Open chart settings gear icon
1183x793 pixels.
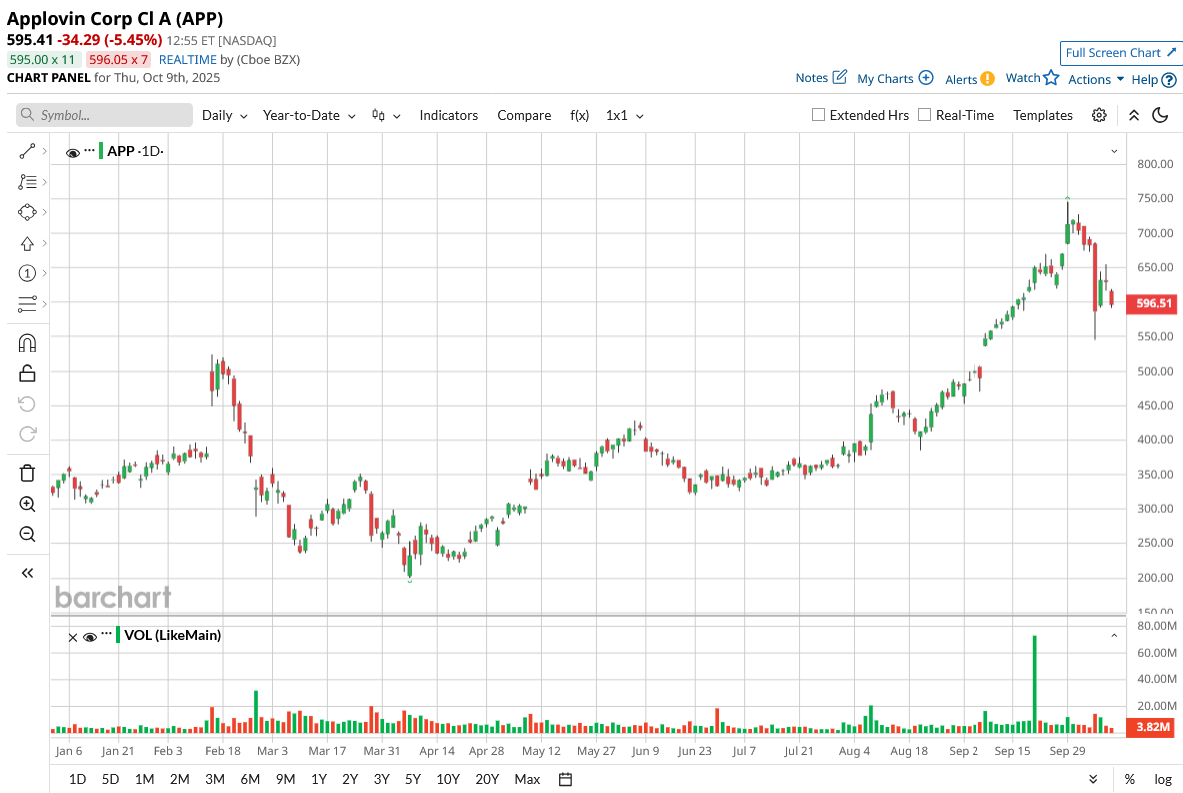pyautogui.click(x=1099, y=115)
